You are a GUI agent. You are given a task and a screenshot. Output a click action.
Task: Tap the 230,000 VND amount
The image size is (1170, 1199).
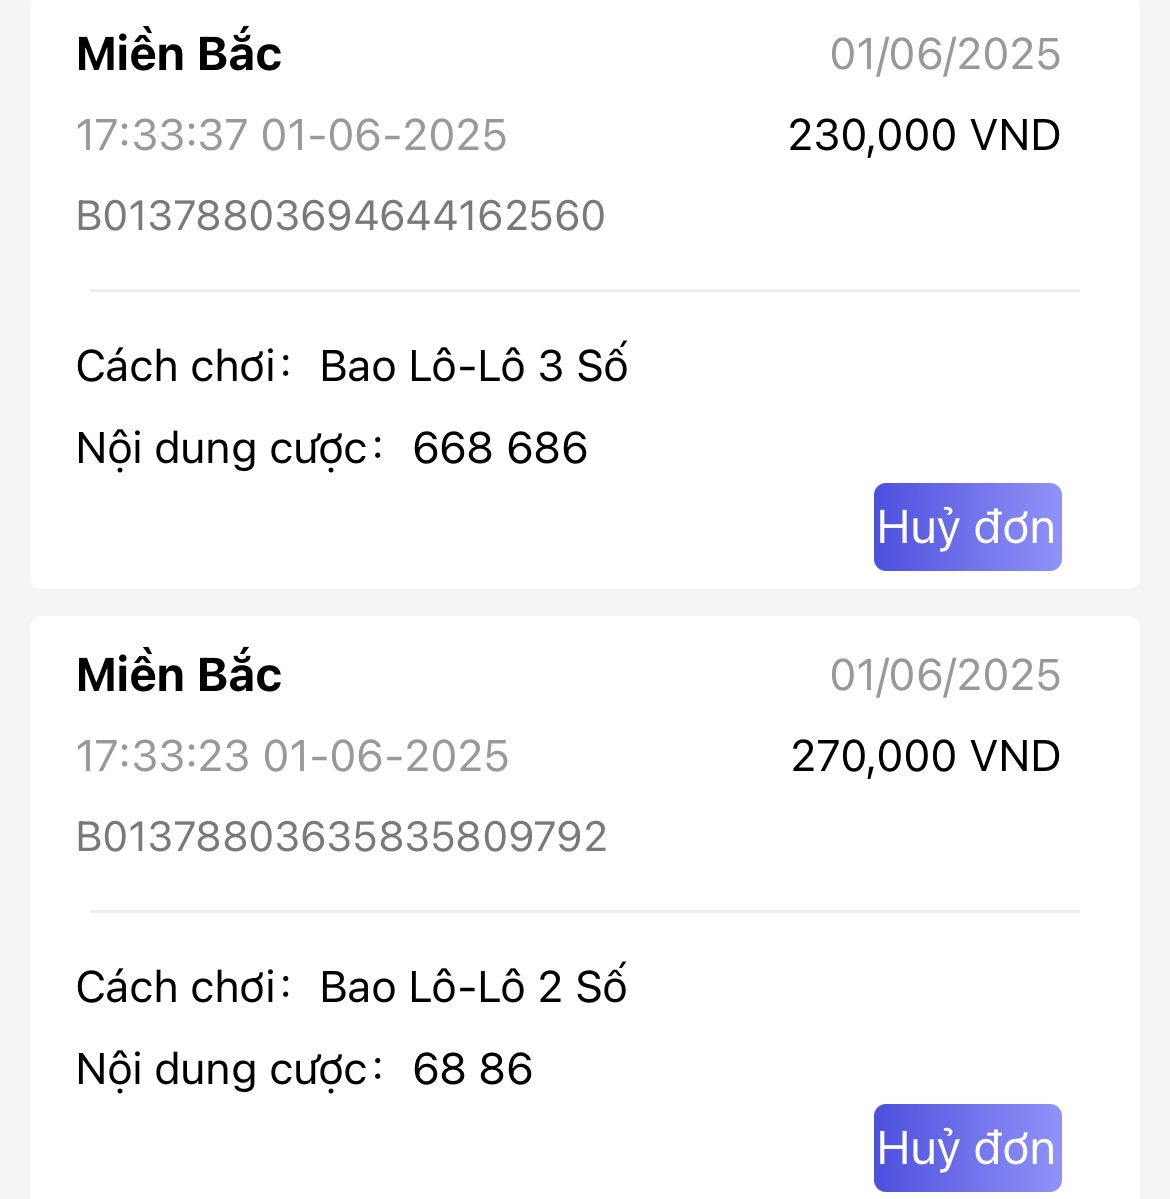pos(924,135)
